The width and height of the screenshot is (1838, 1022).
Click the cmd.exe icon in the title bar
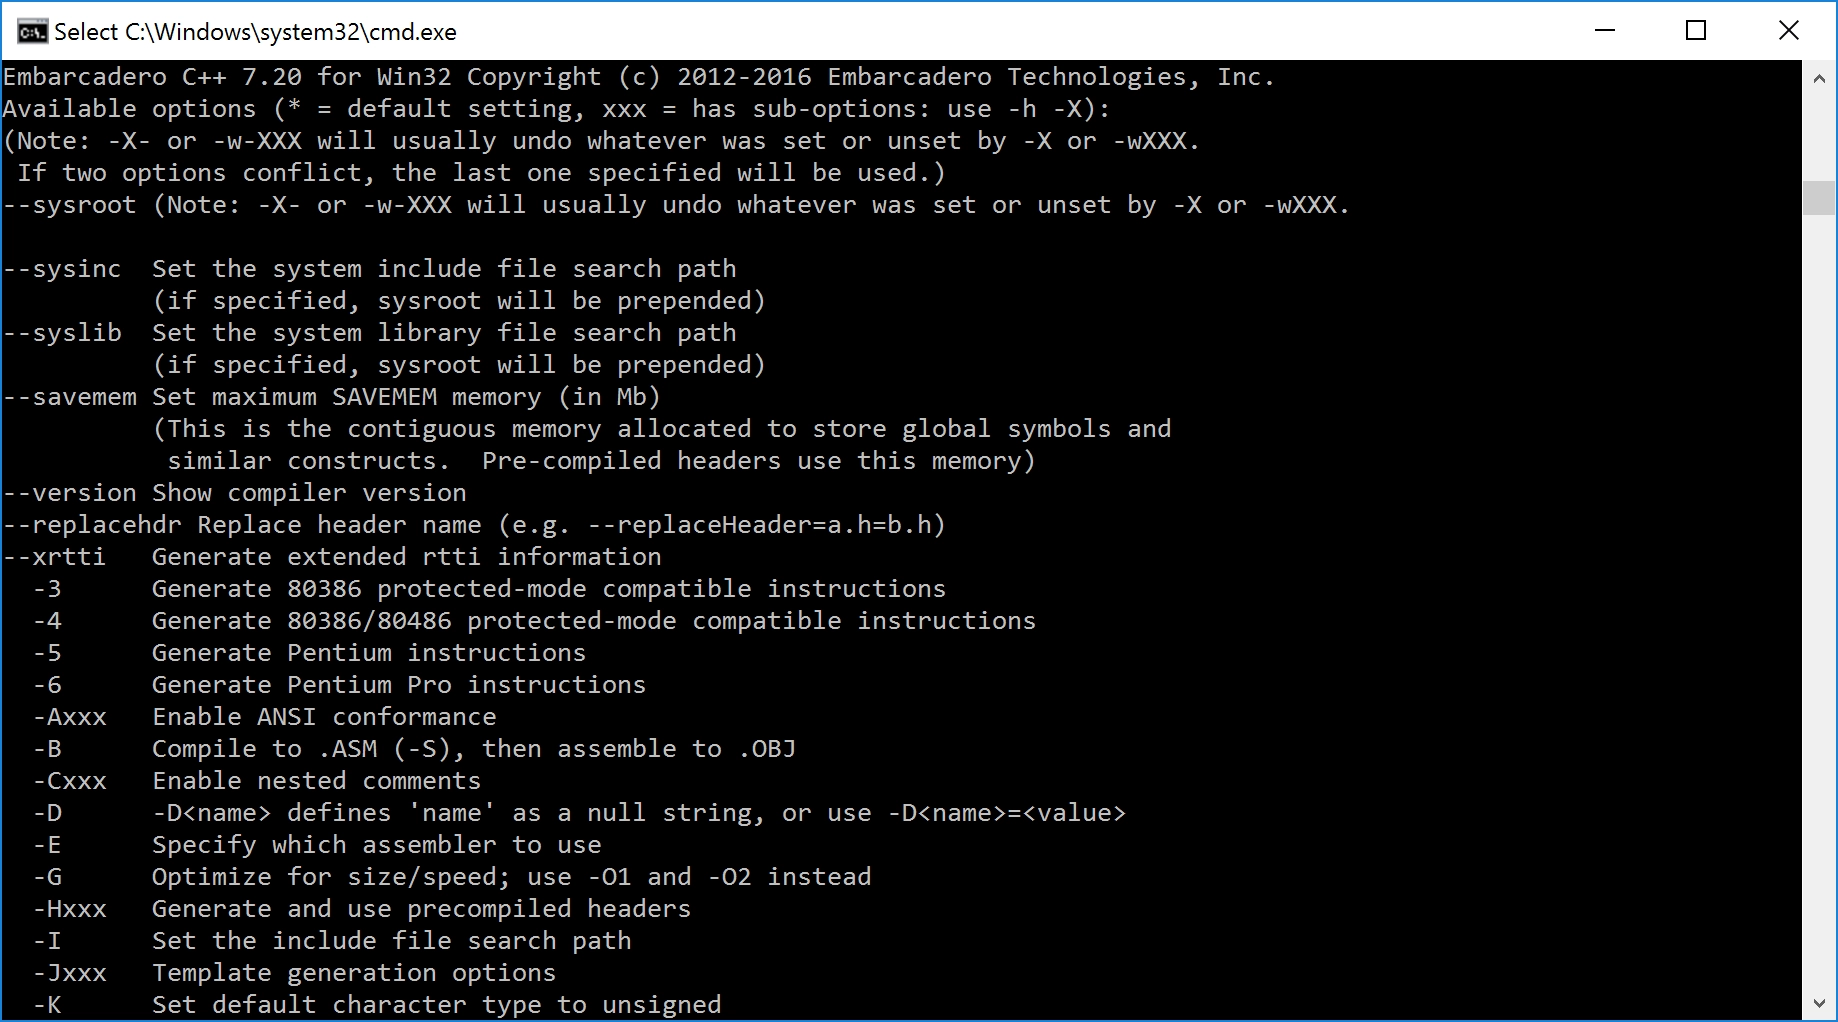[31, 31]
